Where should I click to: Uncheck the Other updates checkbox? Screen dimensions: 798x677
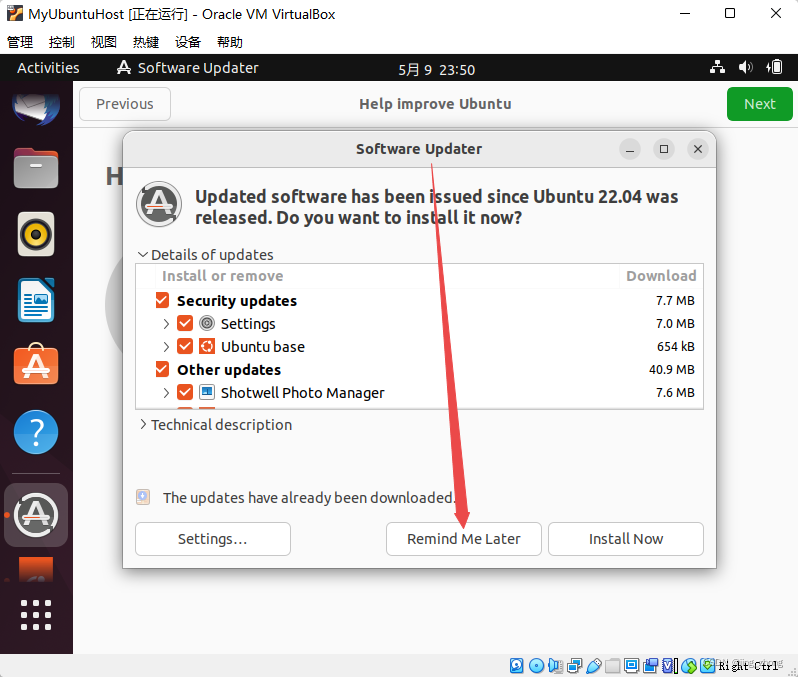162,369
